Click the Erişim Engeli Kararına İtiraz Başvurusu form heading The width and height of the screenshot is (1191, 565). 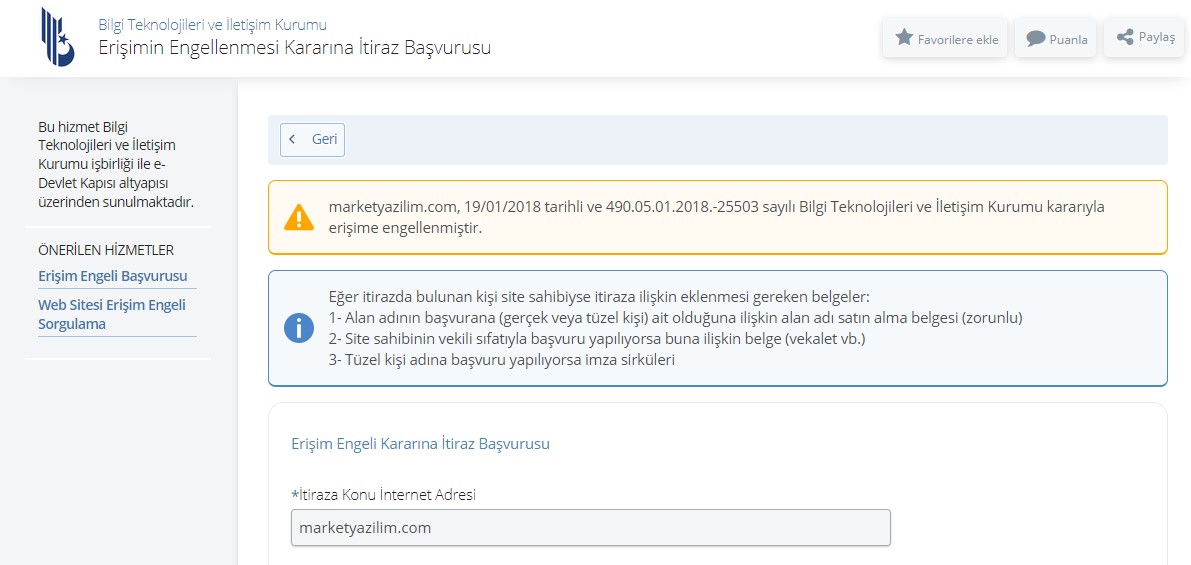pyautogui.click(x=420, y=443)
